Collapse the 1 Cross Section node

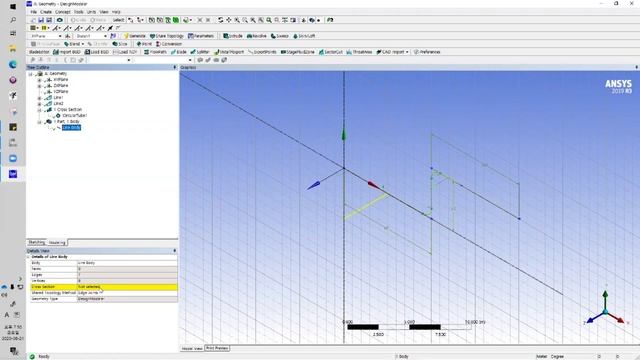tap(40, 110)
